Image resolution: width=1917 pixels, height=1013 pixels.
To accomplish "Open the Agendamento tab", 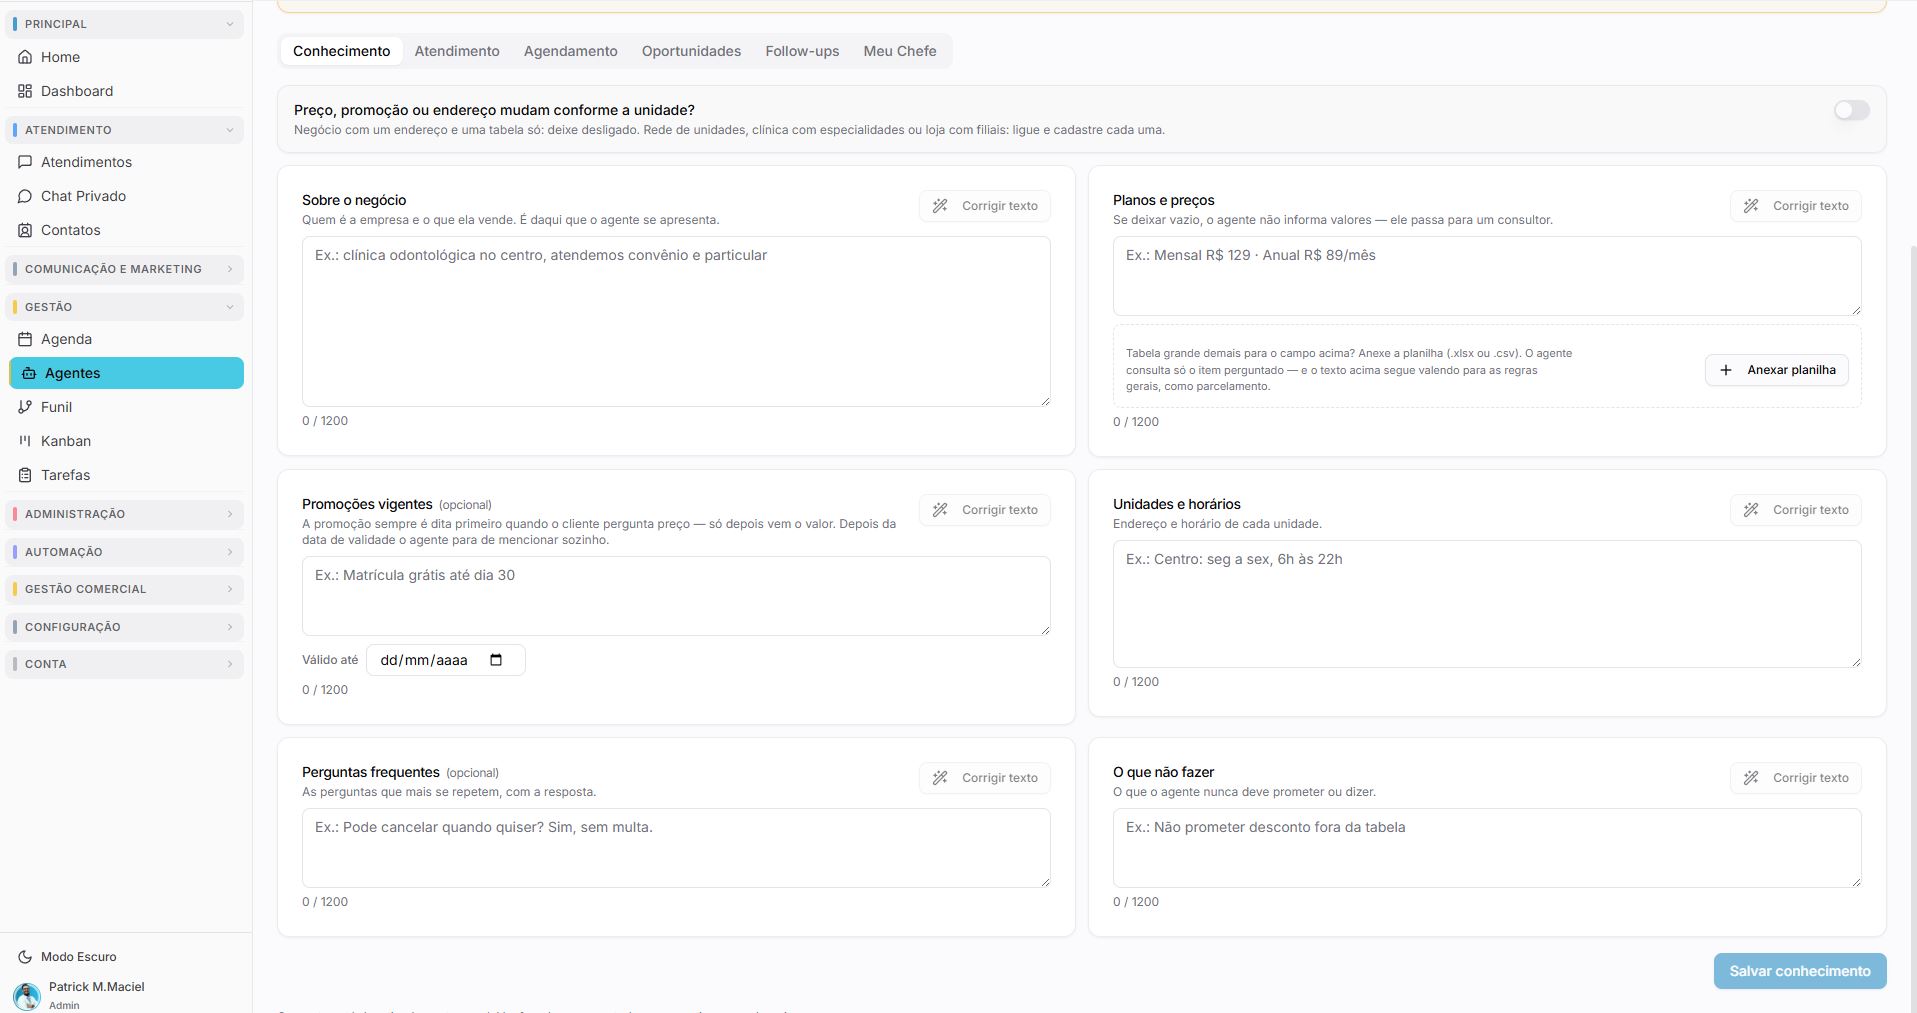I will 571,51.
